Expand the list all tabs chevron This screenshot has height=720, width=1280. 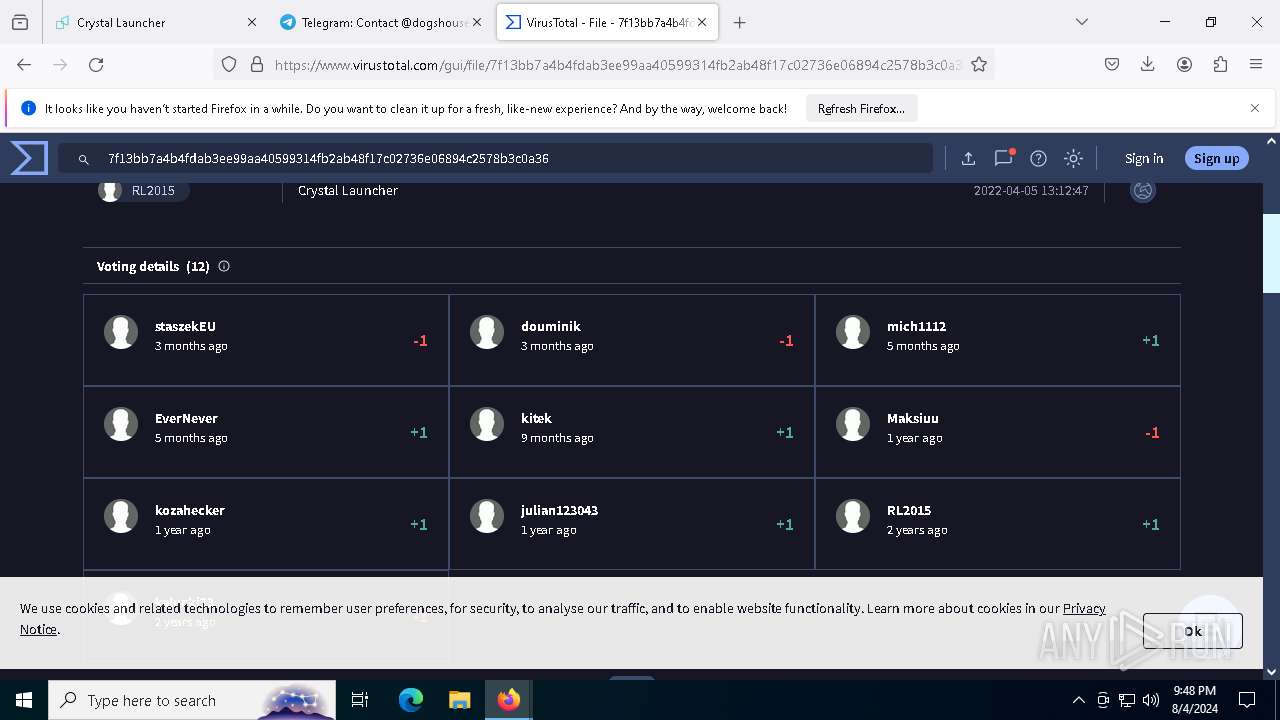pyautogui.click(x=1082, y=22)
